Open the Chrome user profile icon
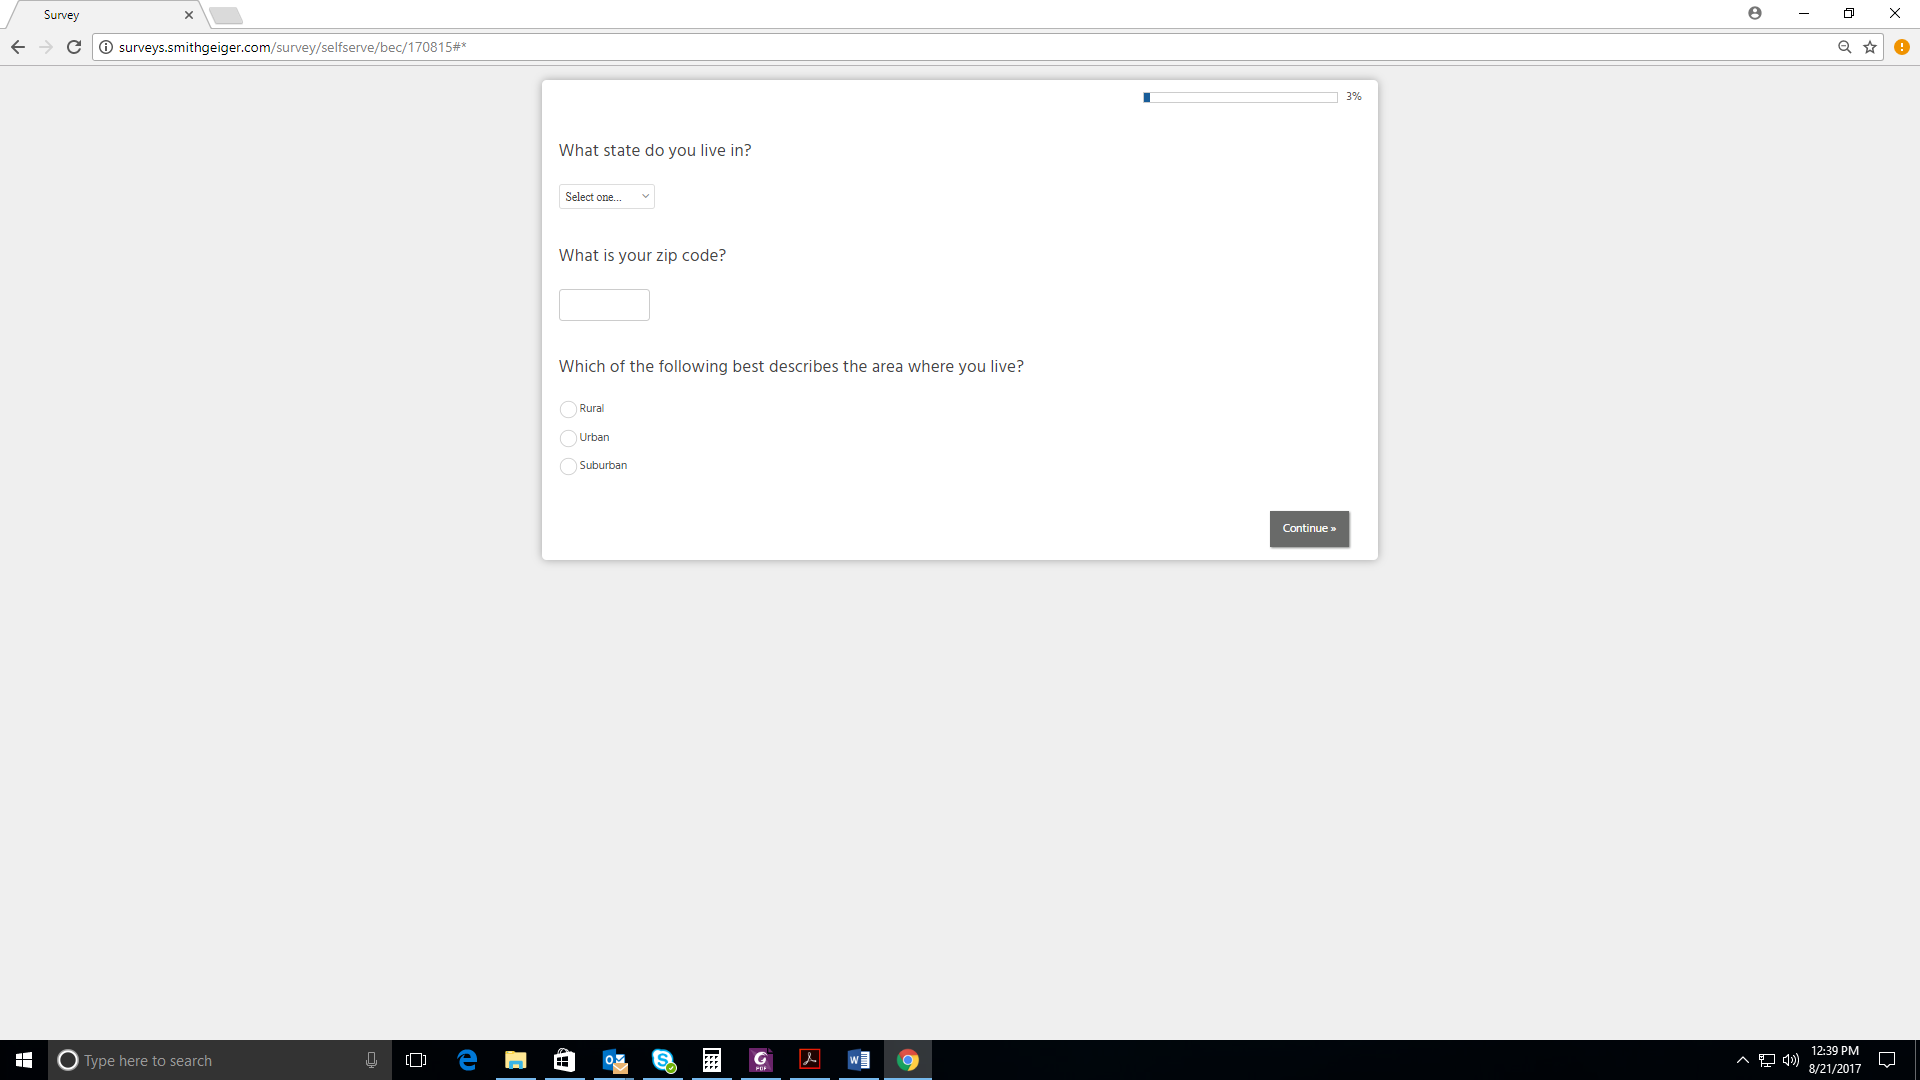The image size is (1920, 1080). [x=1755, y=13]
